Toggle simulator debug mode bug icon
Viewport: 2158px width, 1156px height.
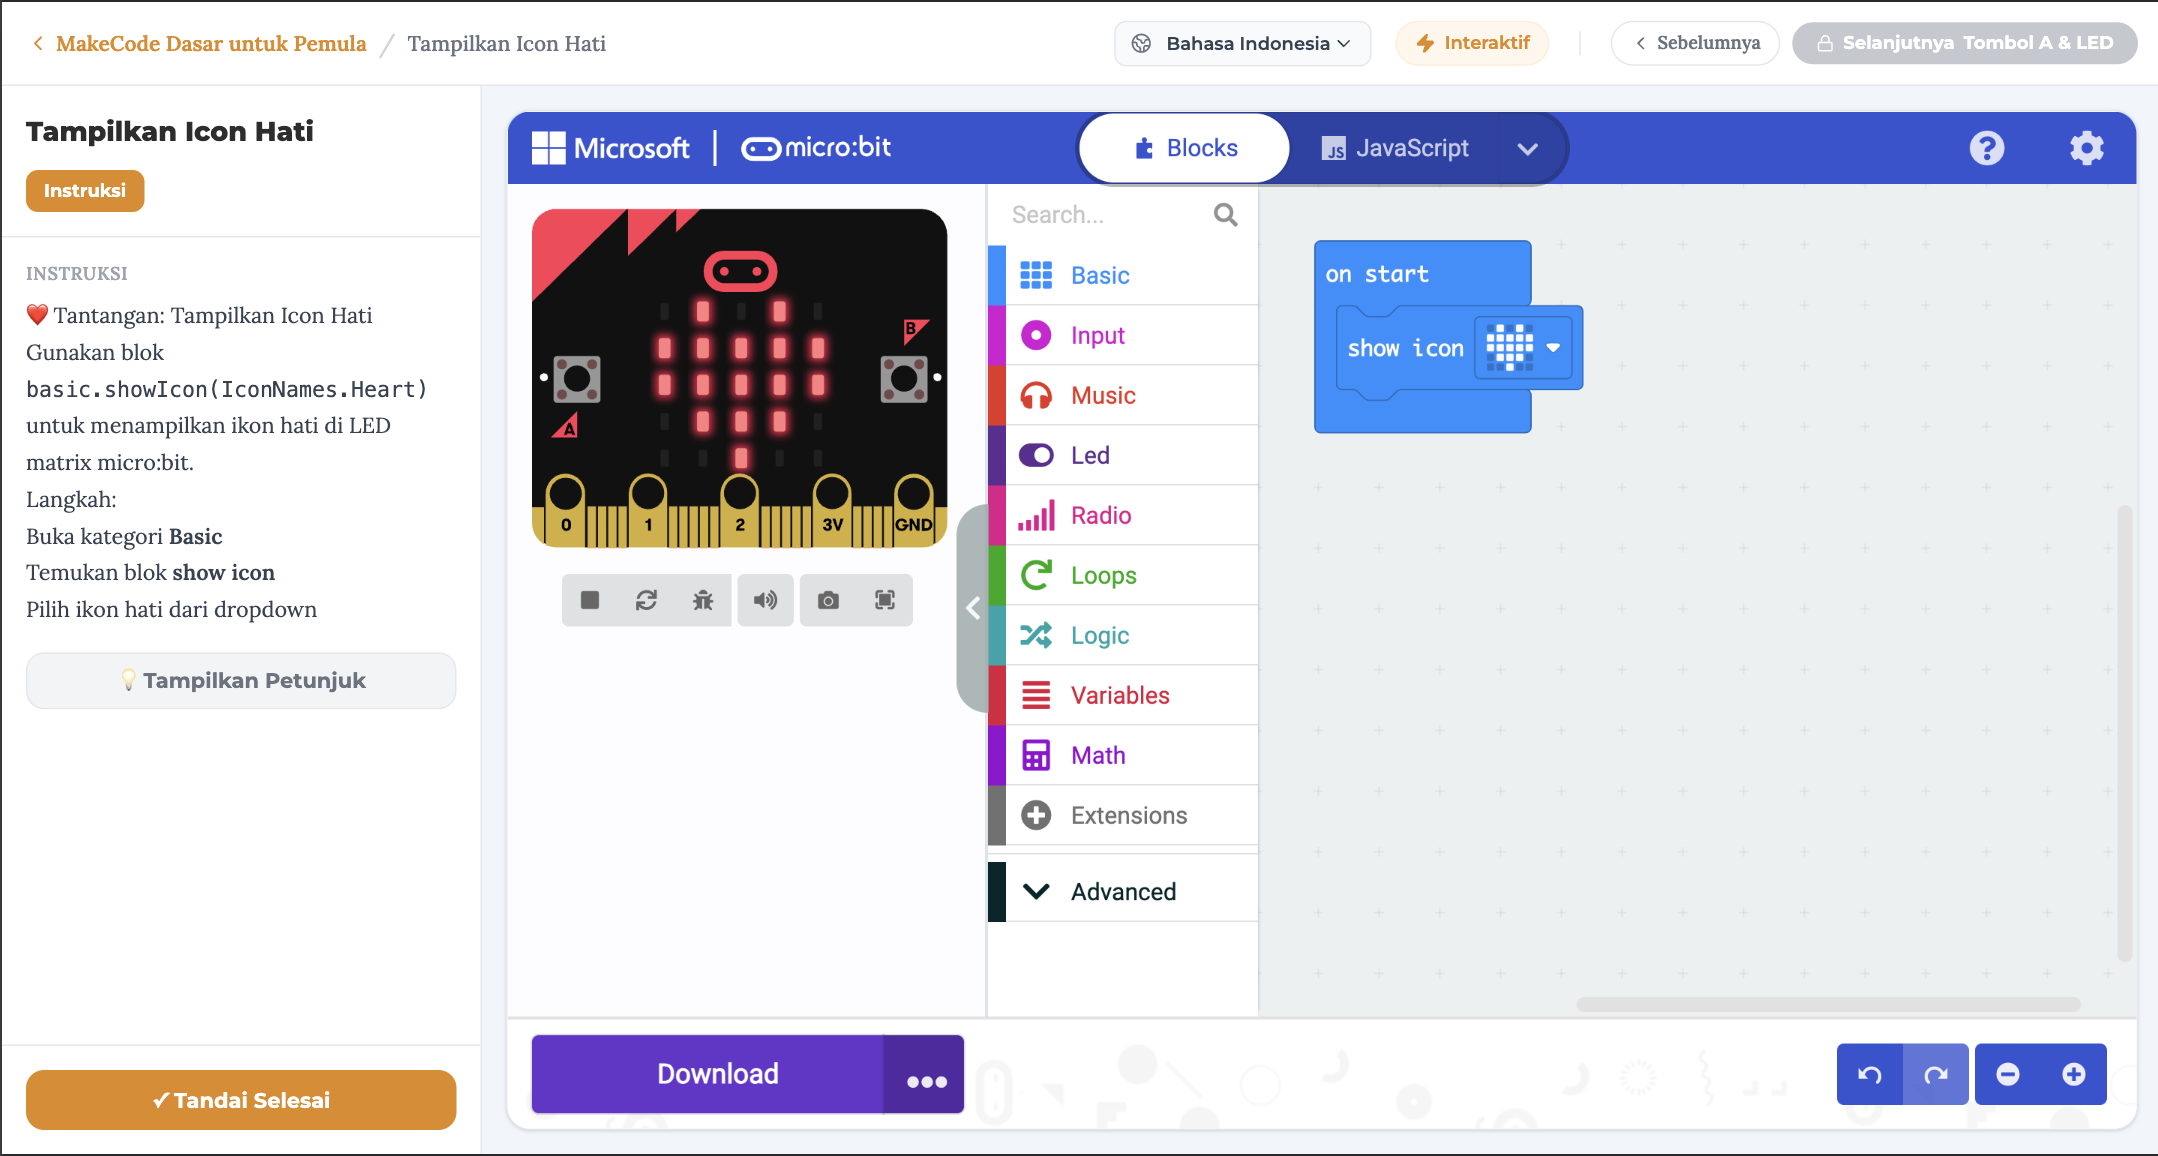(703, 600)
